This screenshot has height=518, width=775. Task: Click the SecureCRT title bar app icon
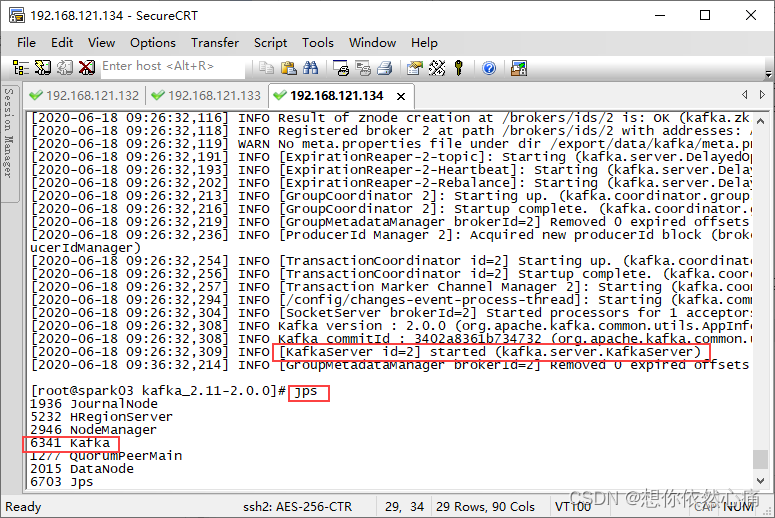pyautogui.click(x=16, y=15)
